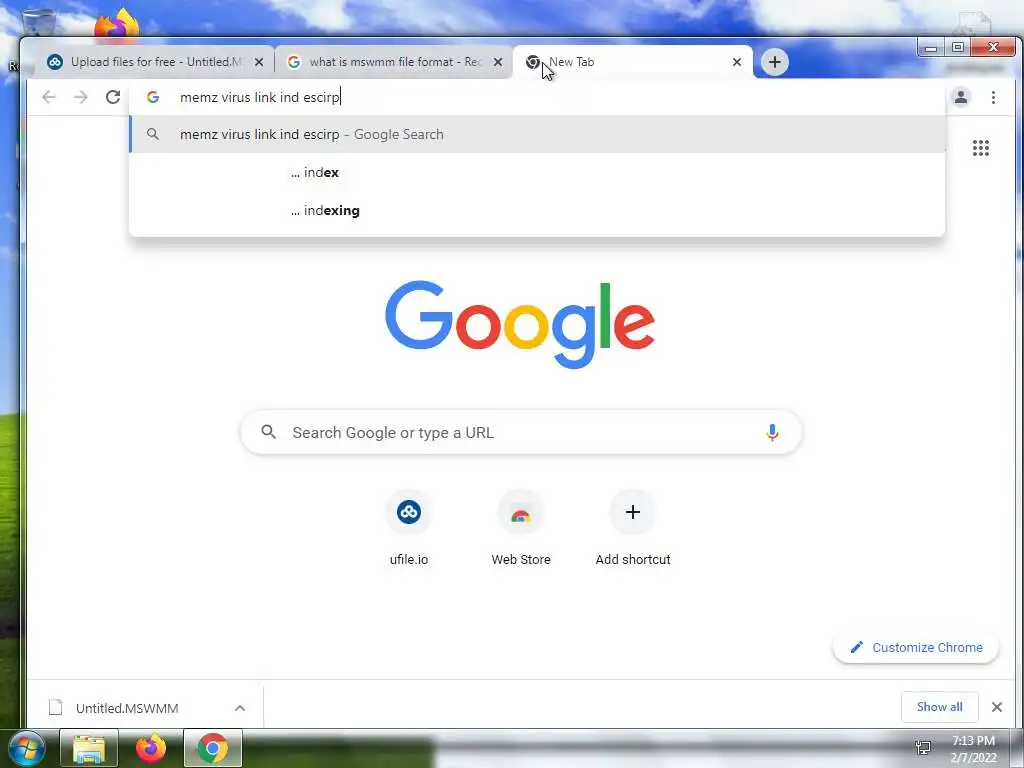Open downloaded Untitled.MSWMM file
Viewport: 1024px width, 768px height.
tap(127, 708)
